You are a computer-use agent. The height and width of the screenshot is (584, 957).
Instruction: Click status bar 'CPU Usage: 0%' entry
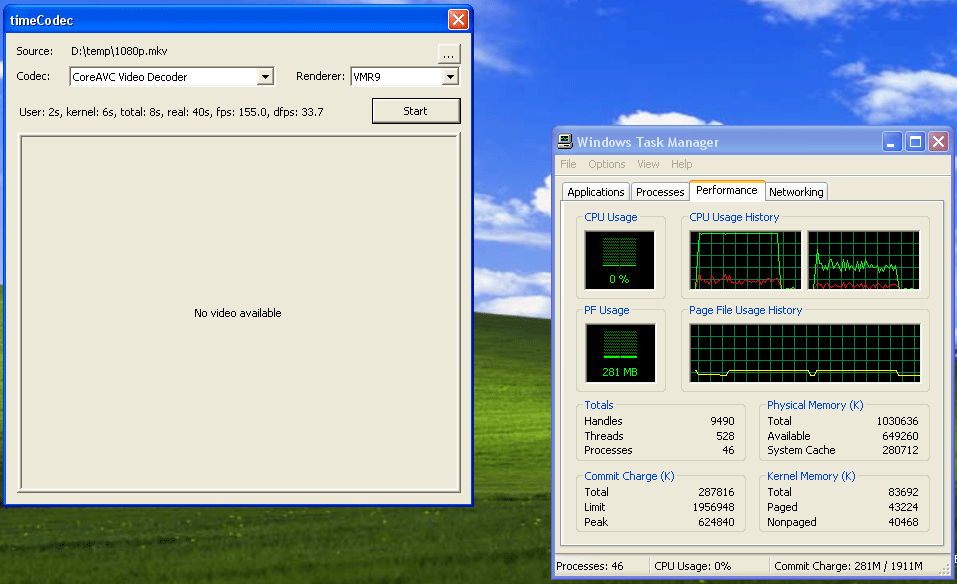tap(693, 566)
